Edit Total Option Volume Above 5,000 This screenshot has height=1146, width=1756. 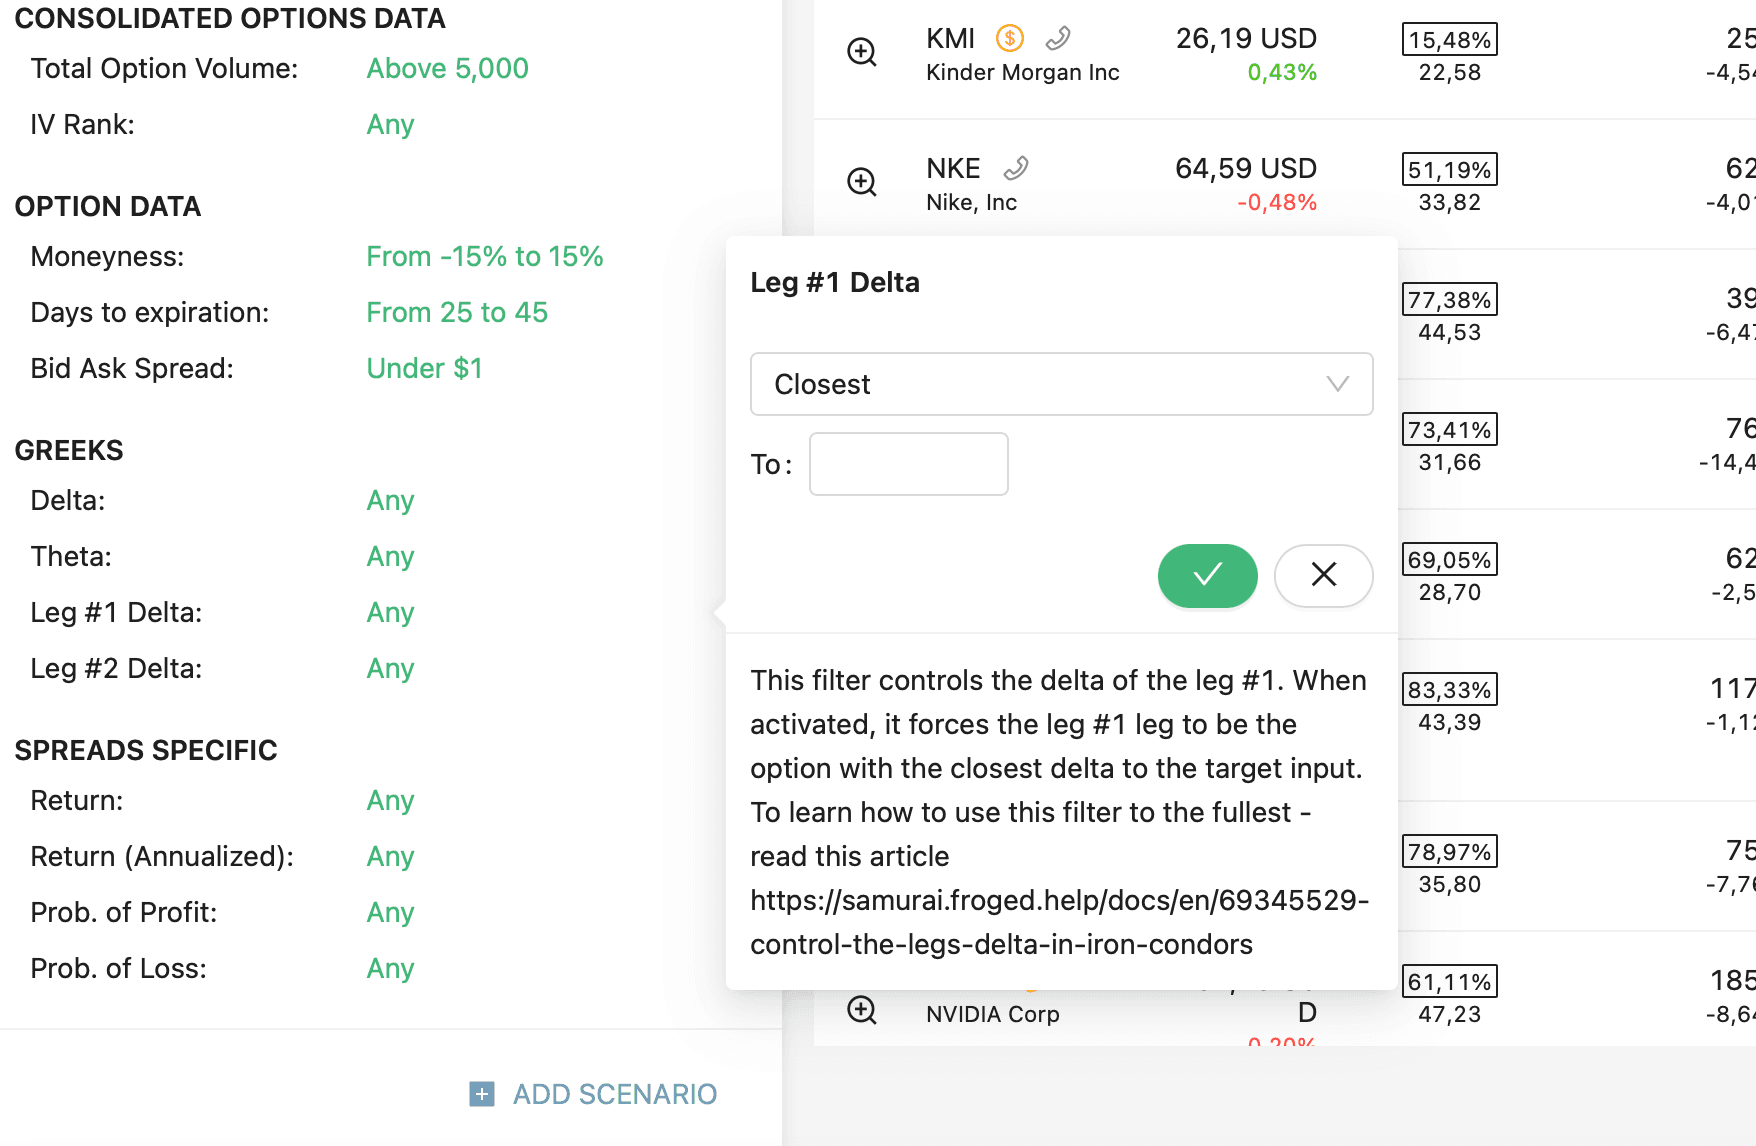tap(448, 68)
